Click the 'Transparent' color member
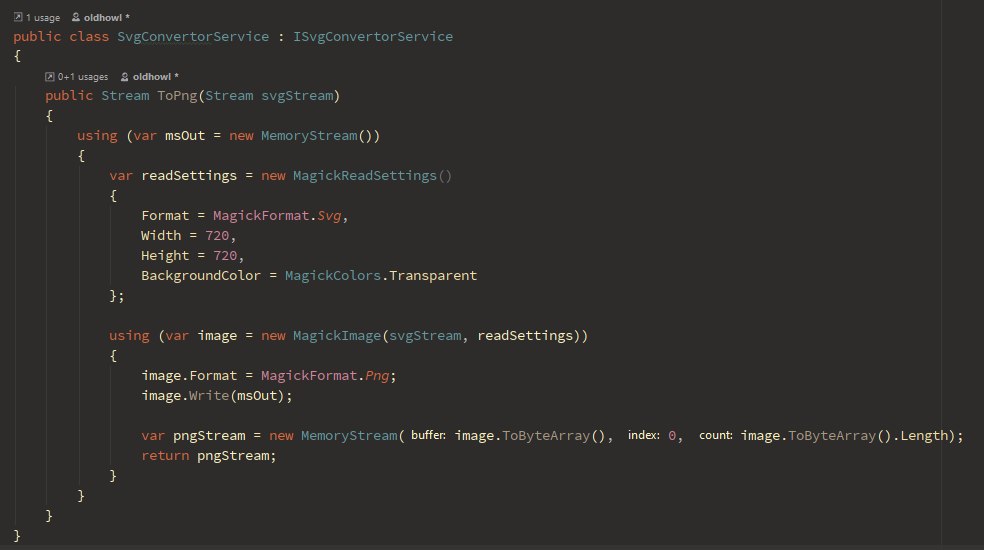Viewport: 984px width, 550px height. pos(433,276)
